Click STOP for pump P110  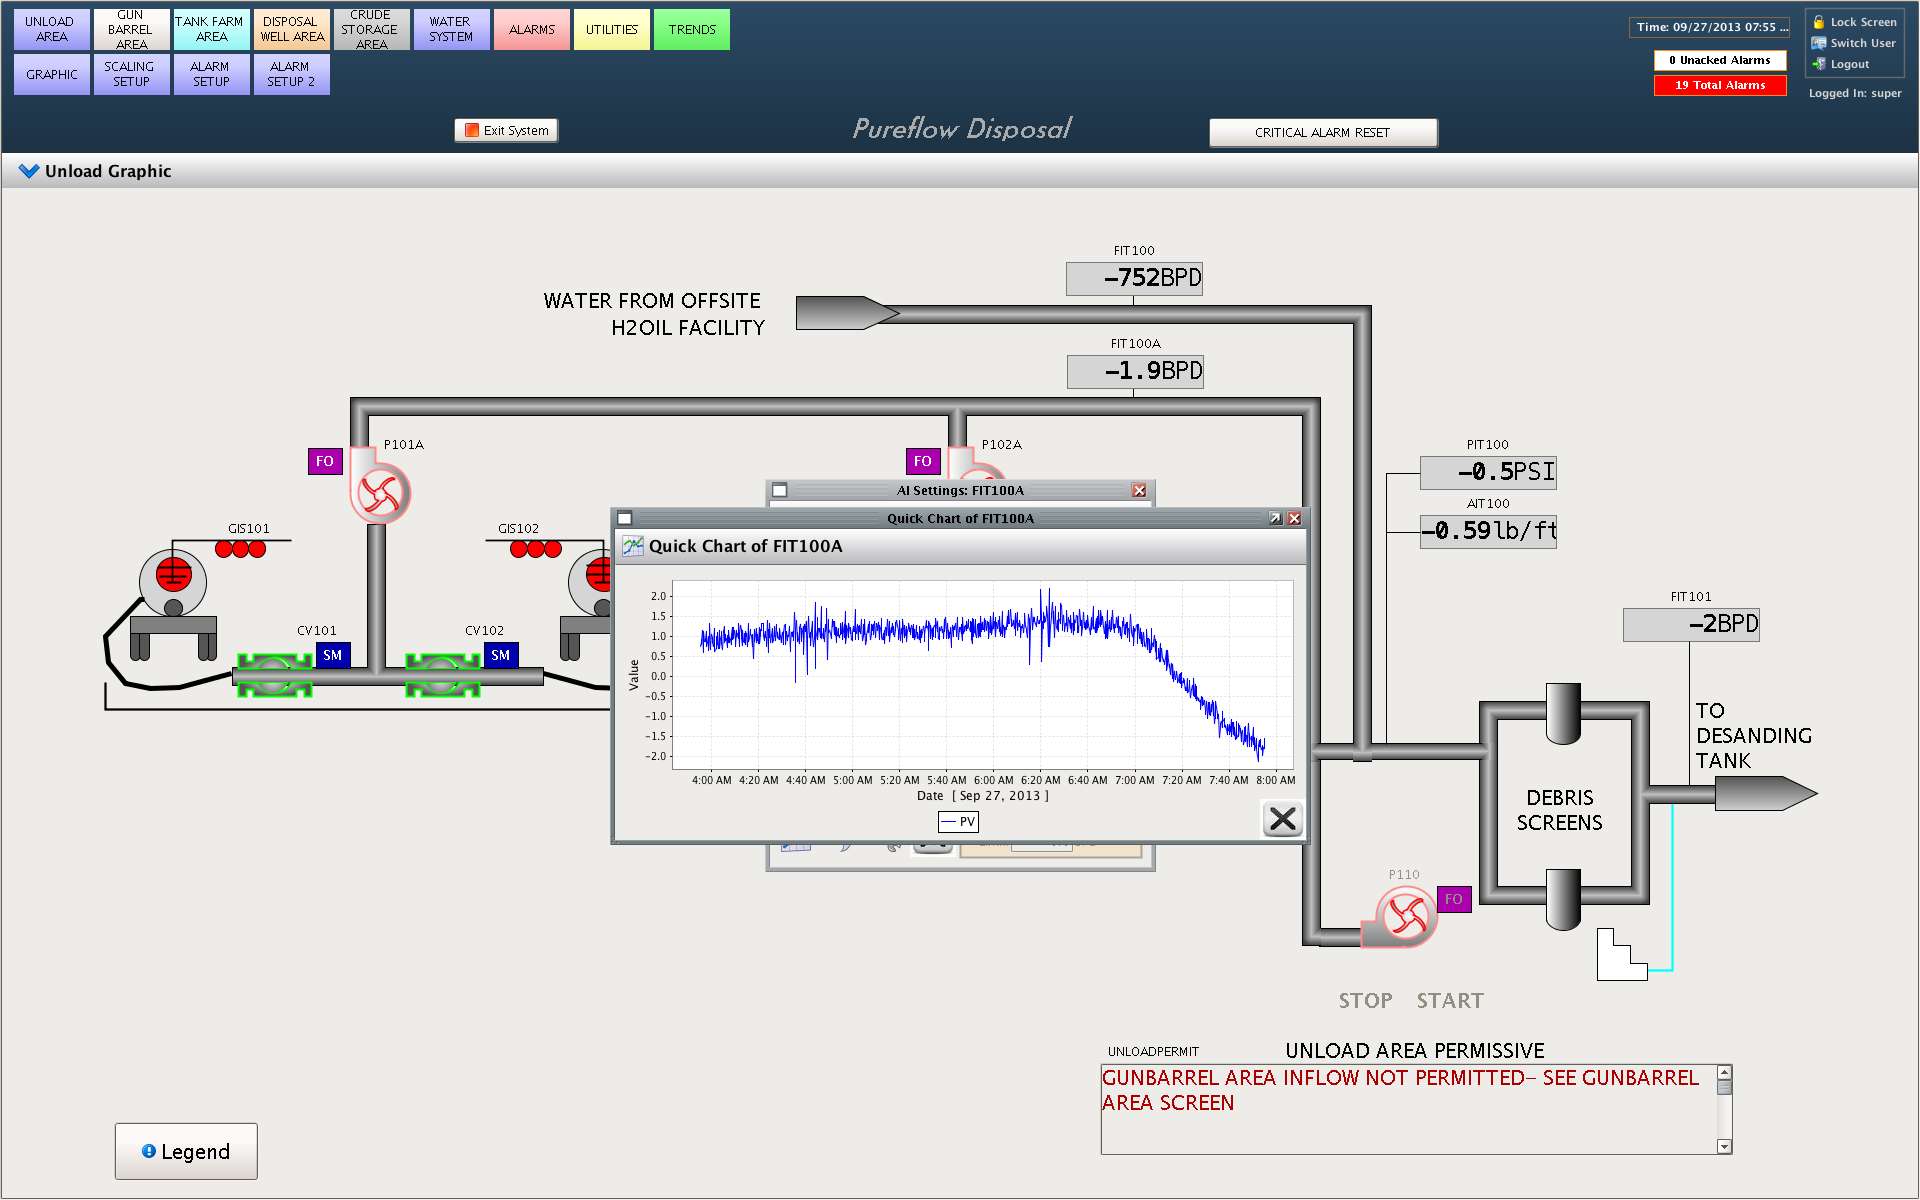pos(1366,1001)
